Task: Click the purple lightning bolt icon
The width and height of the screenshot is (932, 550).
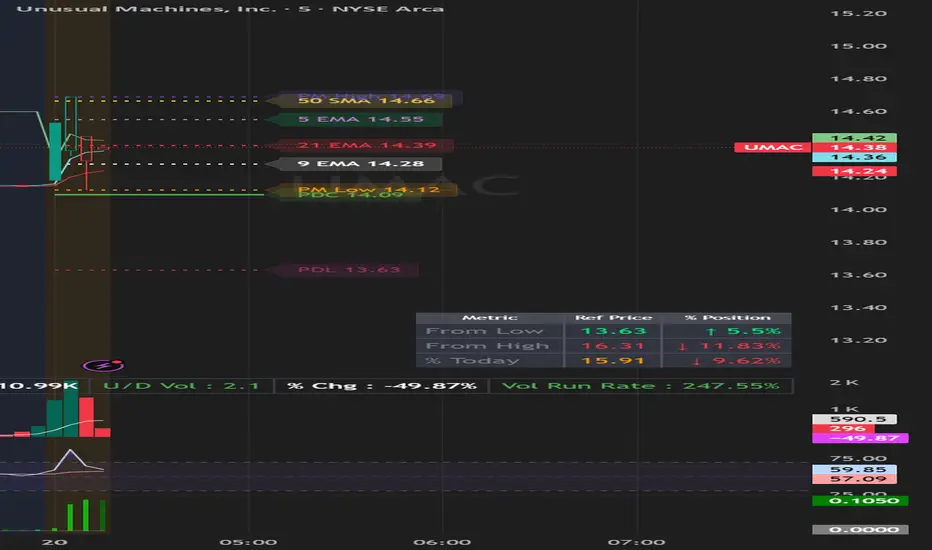Action: pos(103,365)
